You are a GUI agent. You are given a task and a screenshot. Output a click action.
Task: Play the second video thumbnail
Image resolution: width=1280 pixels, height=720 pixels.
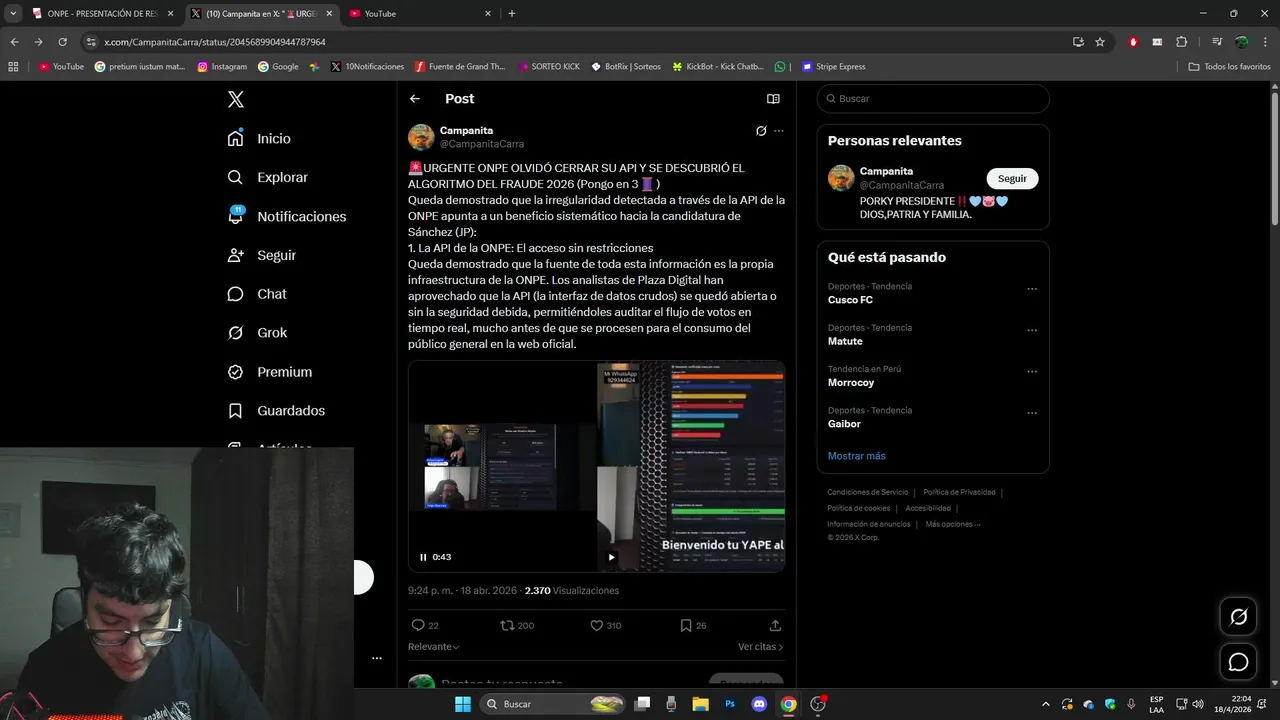pyautogui.click(x=611, y=557)
